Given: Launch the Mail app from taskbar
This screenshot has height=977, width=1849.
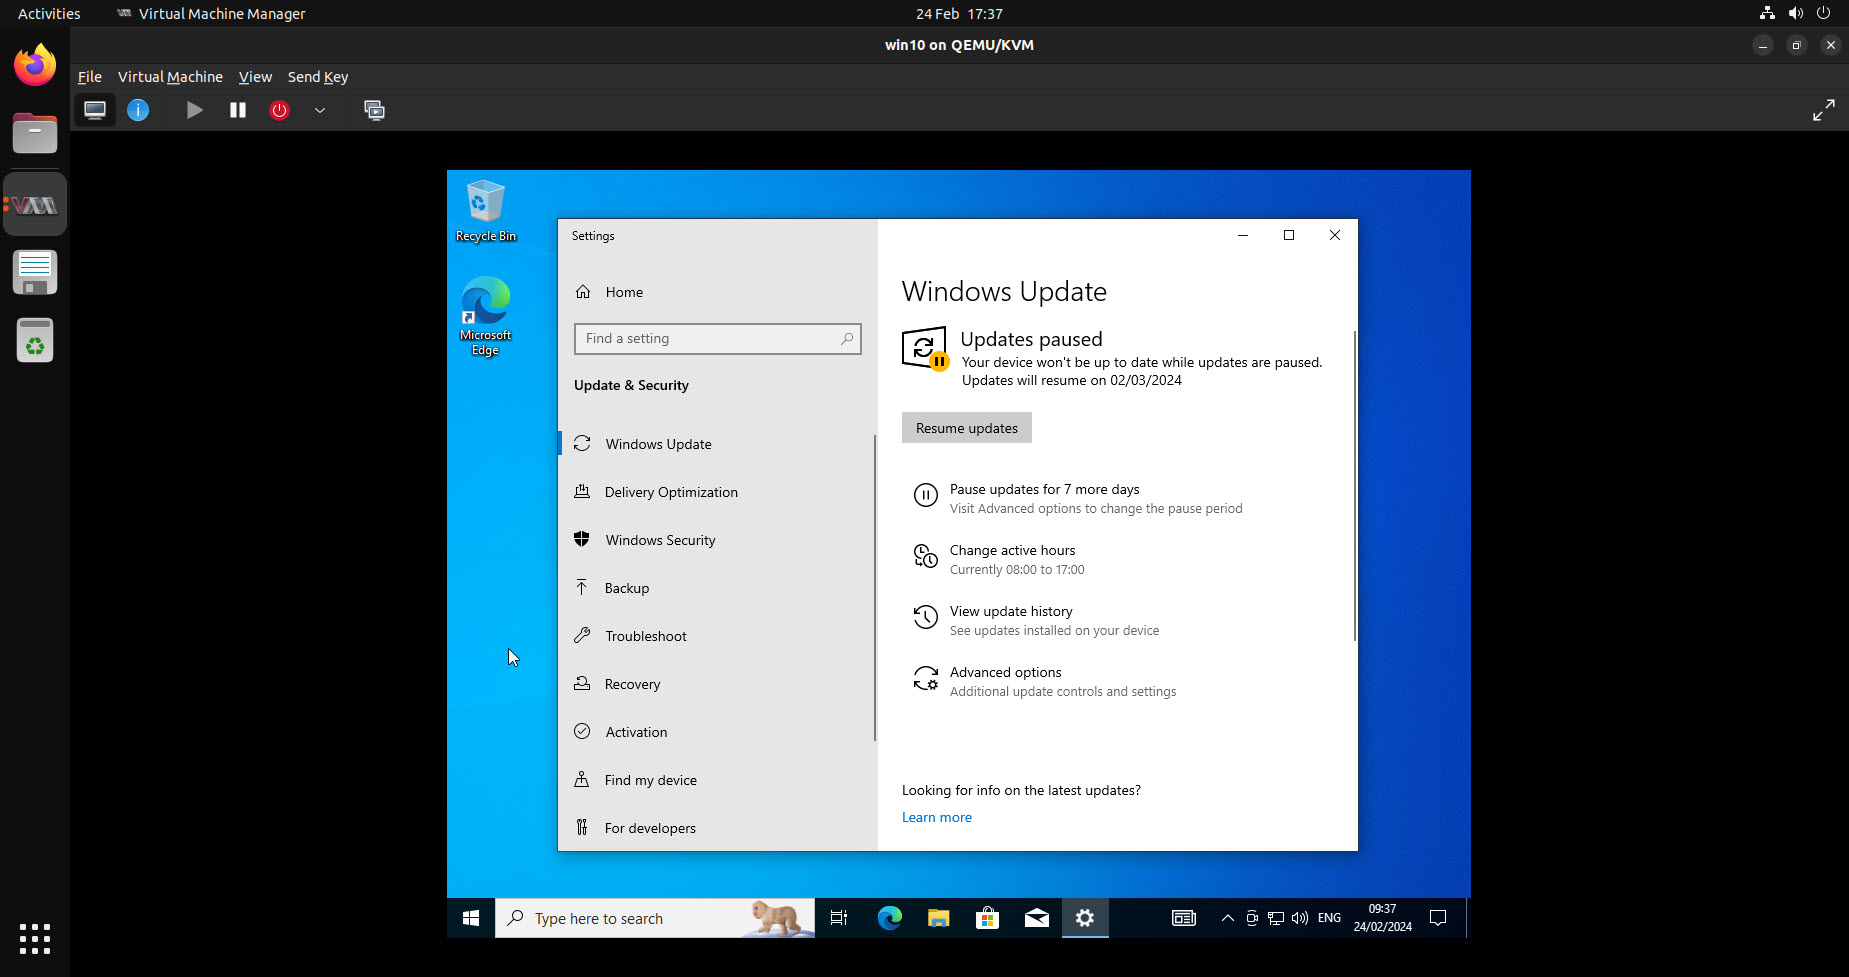Looking at the screenshot, I should coord(1036,918).
